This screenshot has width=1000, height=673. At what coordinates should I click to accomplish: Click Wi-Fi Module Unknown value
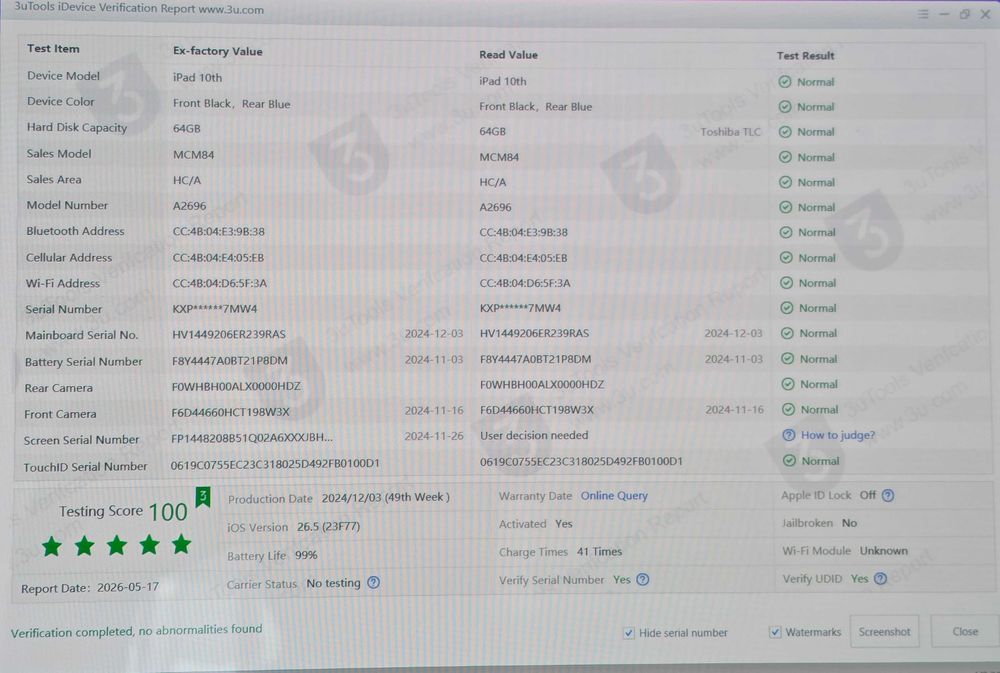(883, 551)
